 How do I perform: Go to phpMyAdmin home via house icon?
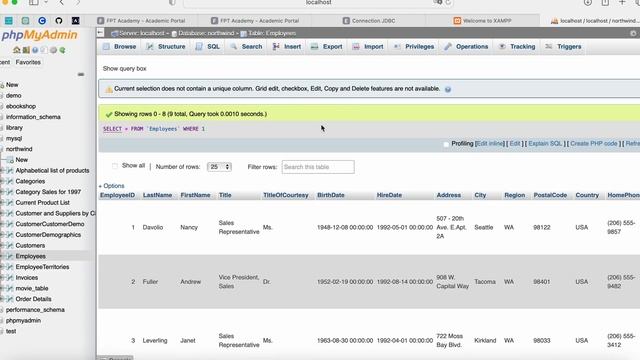(x=17, y=50)
